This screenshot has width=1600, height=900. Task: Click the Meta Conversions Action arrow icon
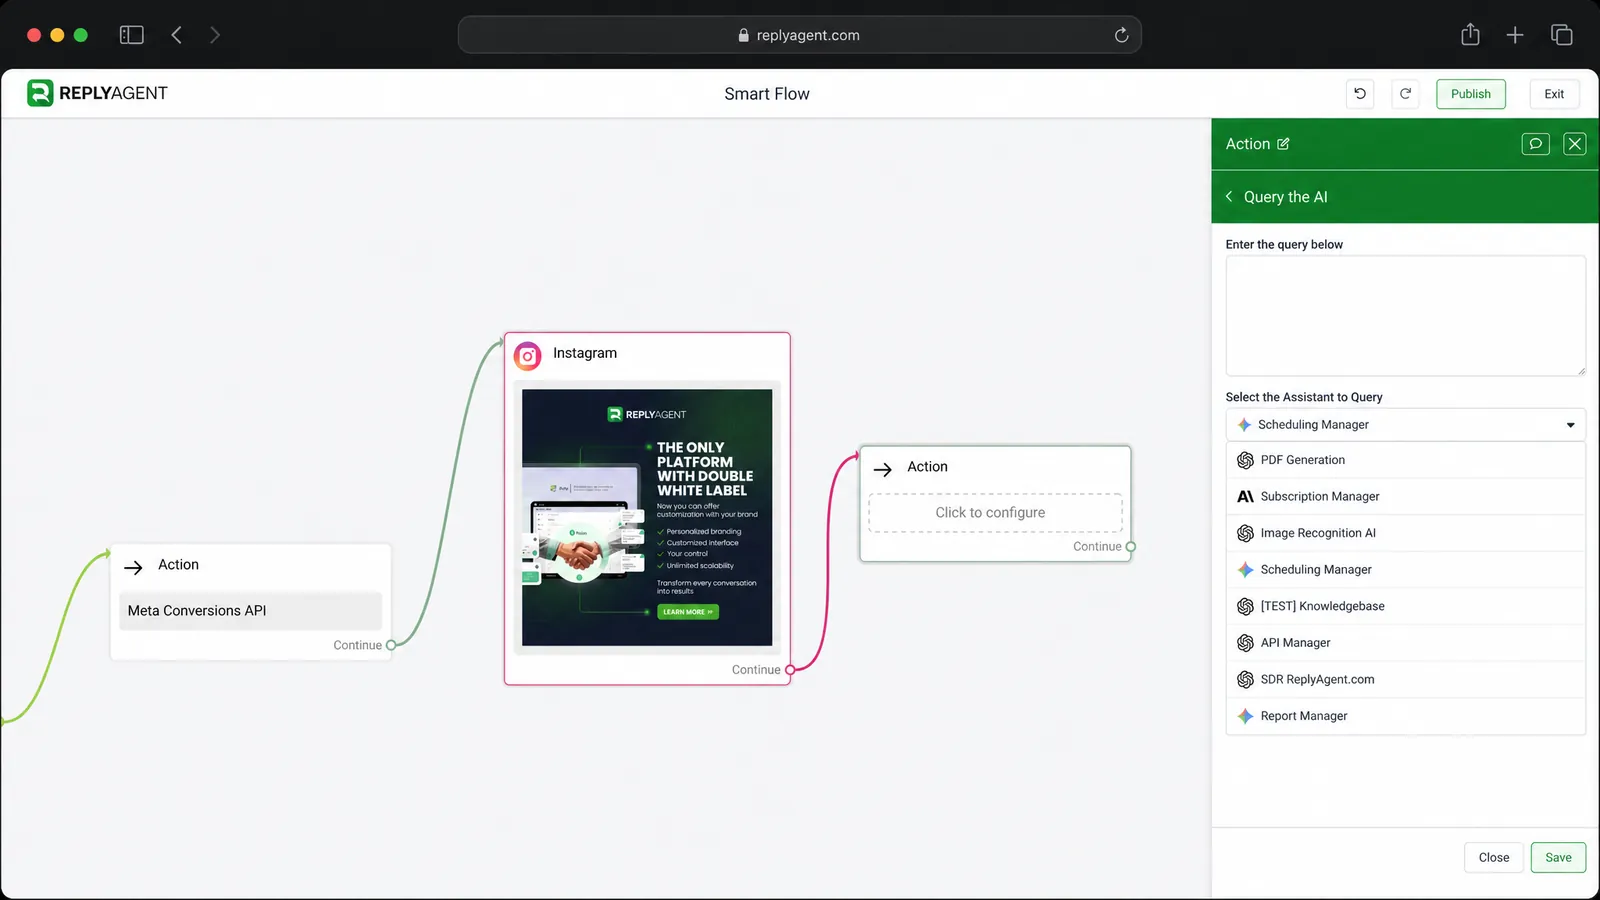tap(133, 567)
